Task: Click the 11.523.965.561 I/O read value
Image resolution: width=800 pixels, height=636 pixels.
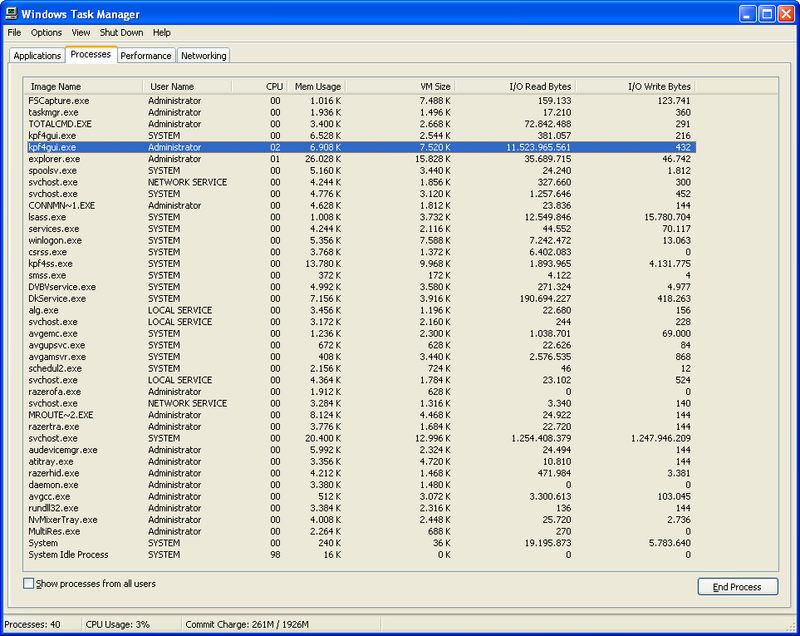Action: (x=539, y=147)
